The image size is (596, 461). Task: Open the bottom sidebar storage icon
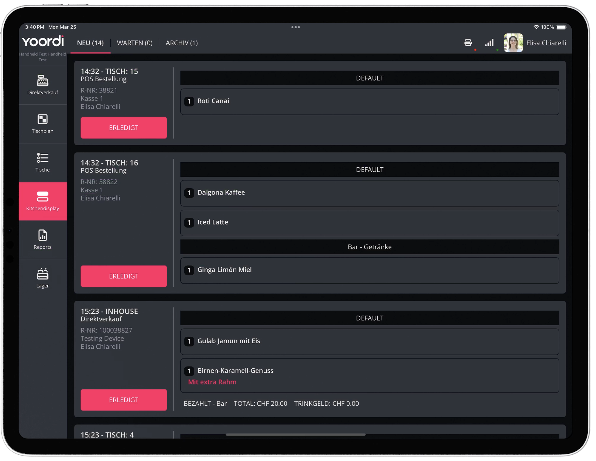click(43, 278)
